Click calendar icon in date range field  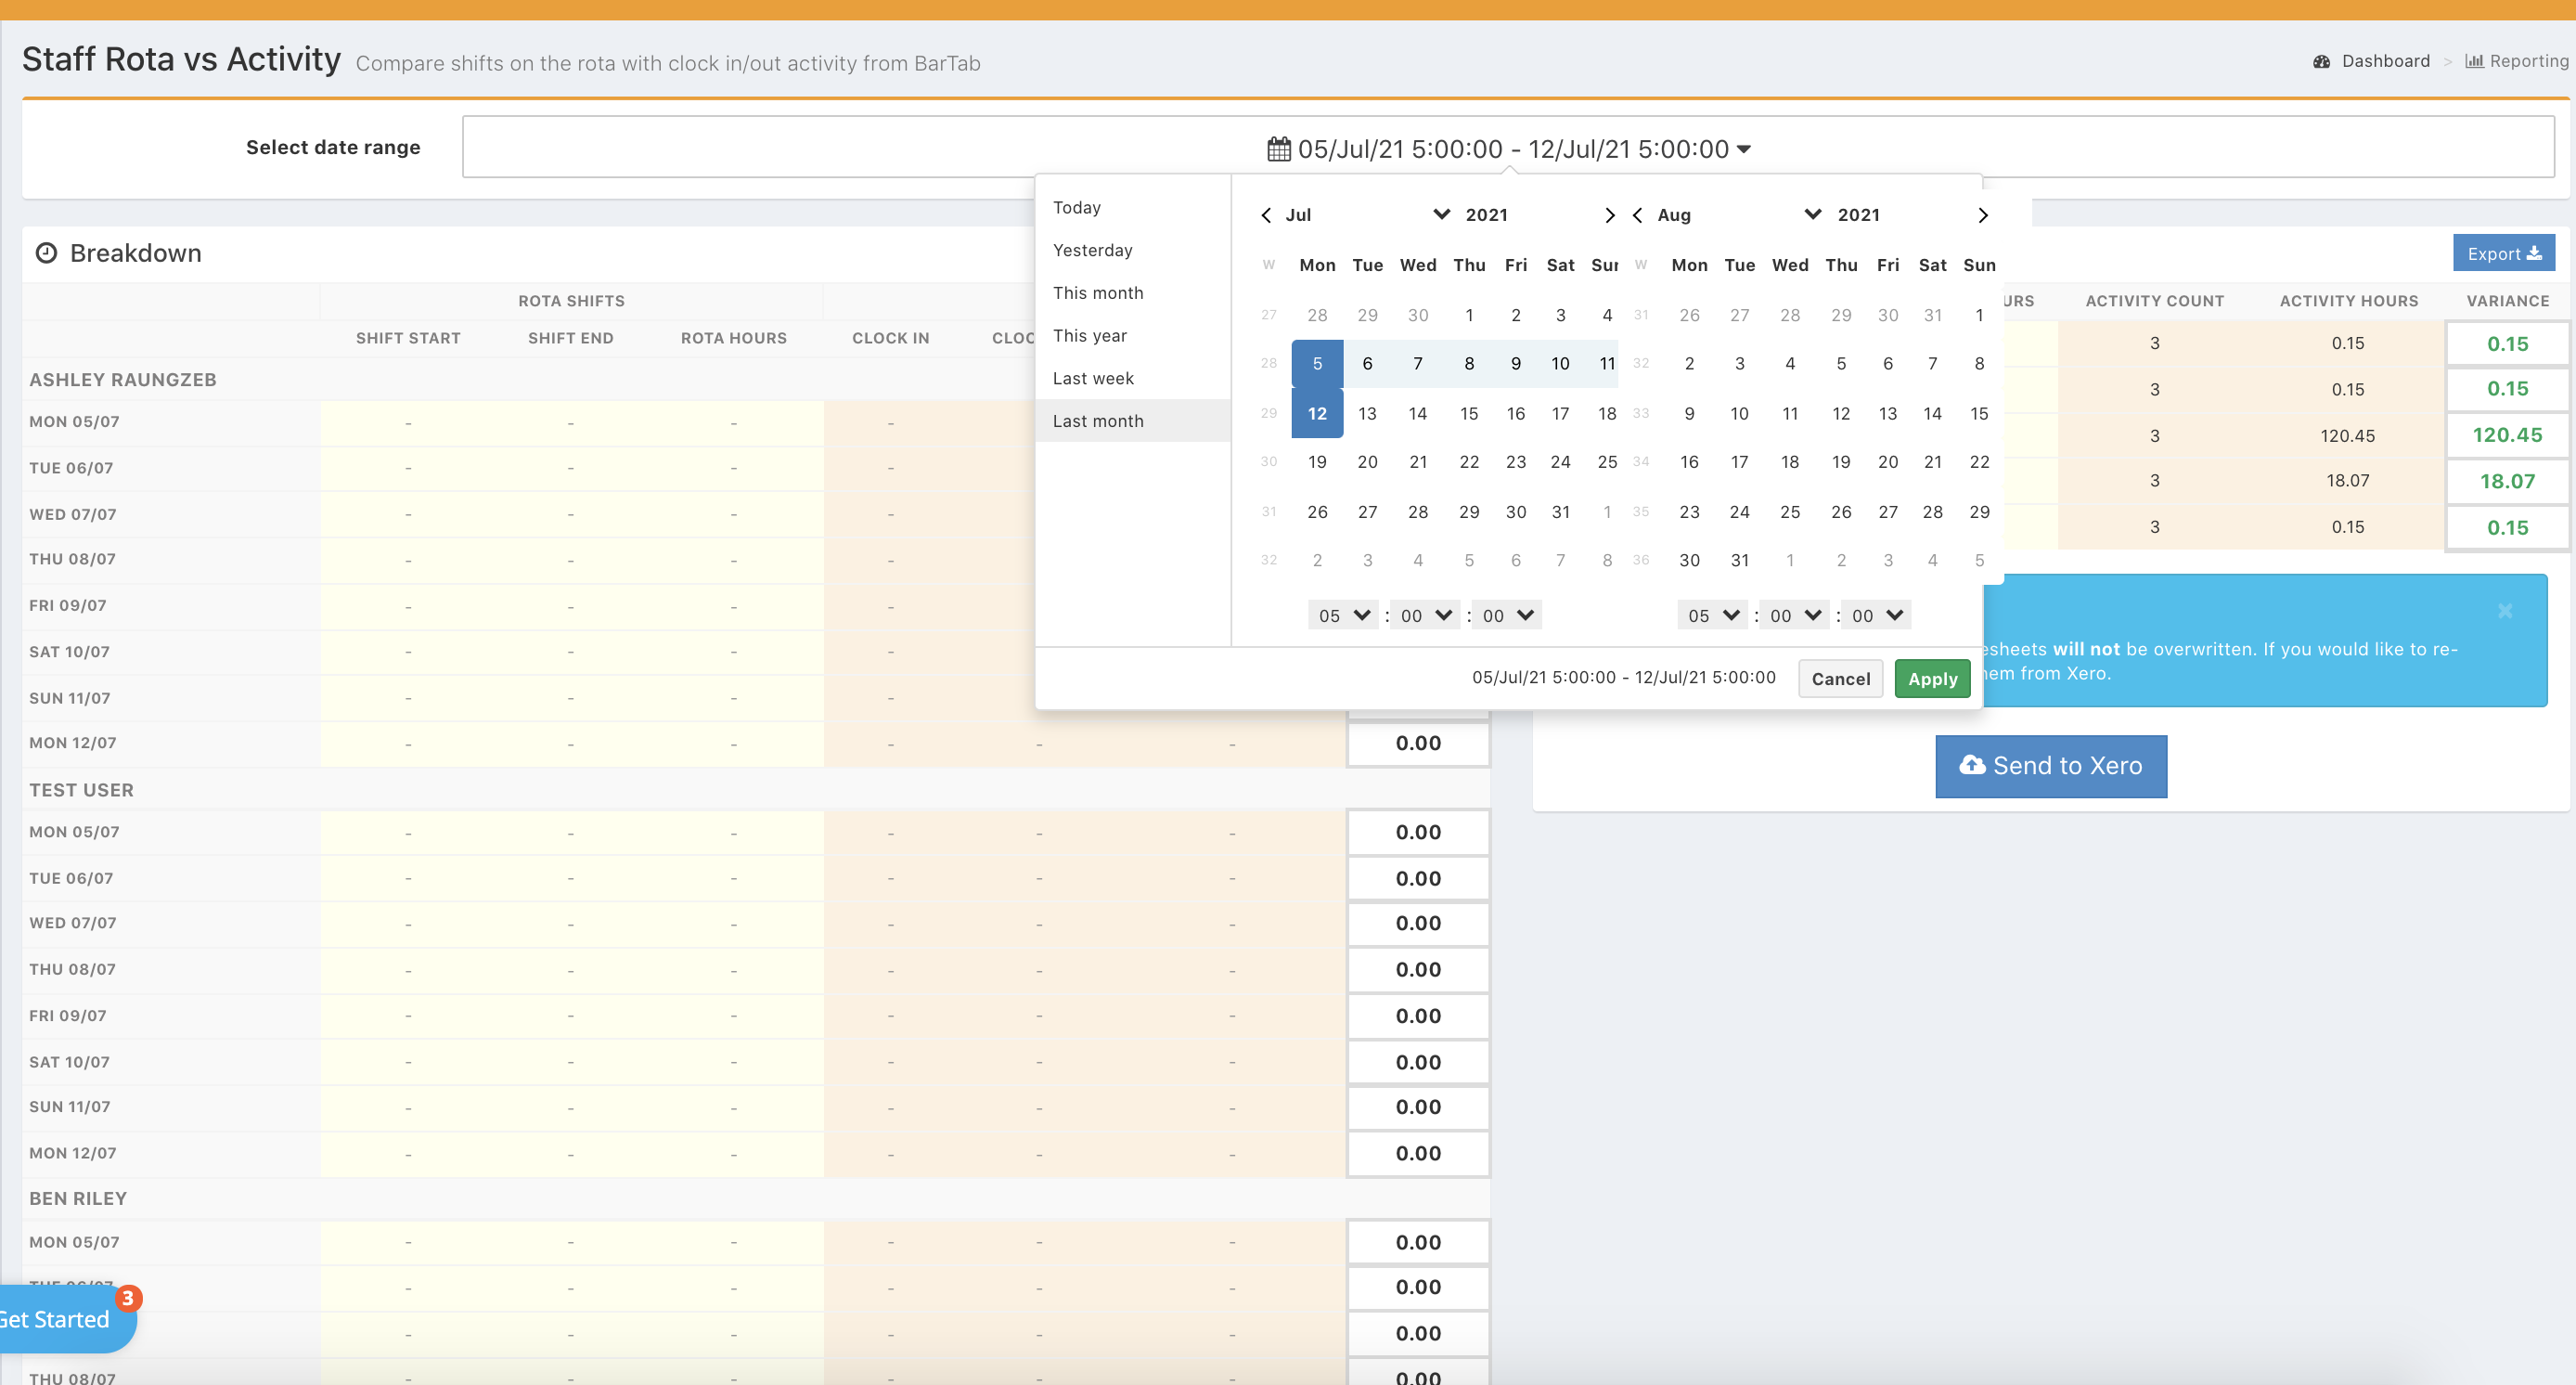coord(1278,149)
